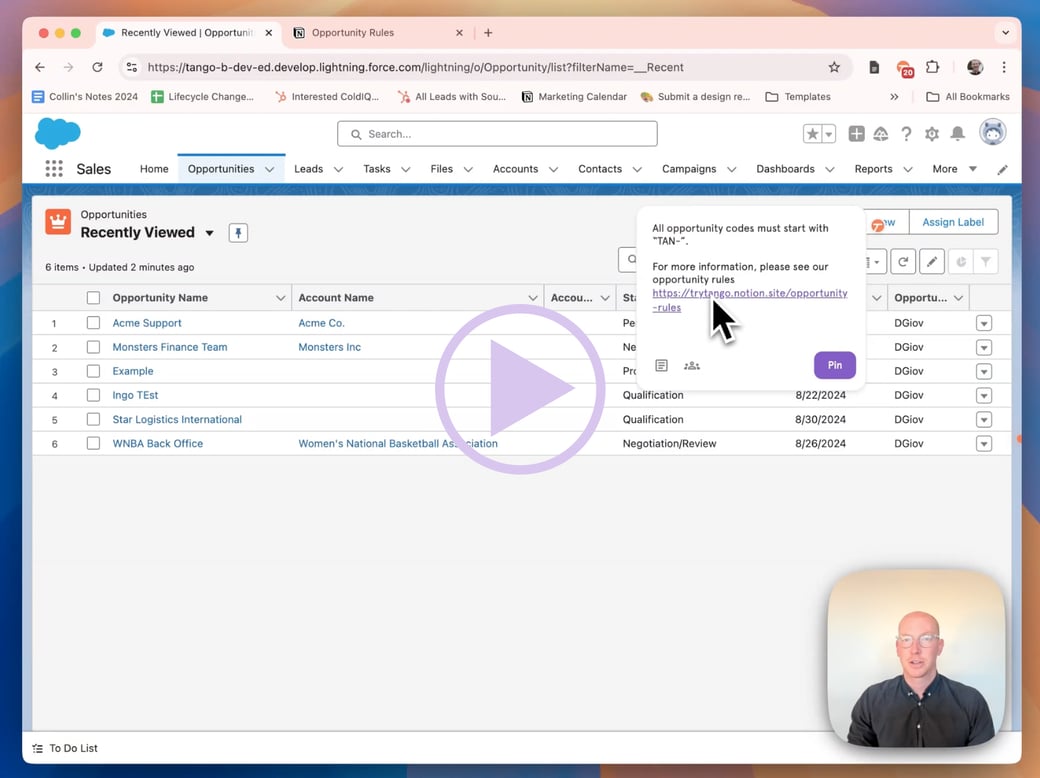Select the Acme Support row checkbox

click(x=93, y=323)
